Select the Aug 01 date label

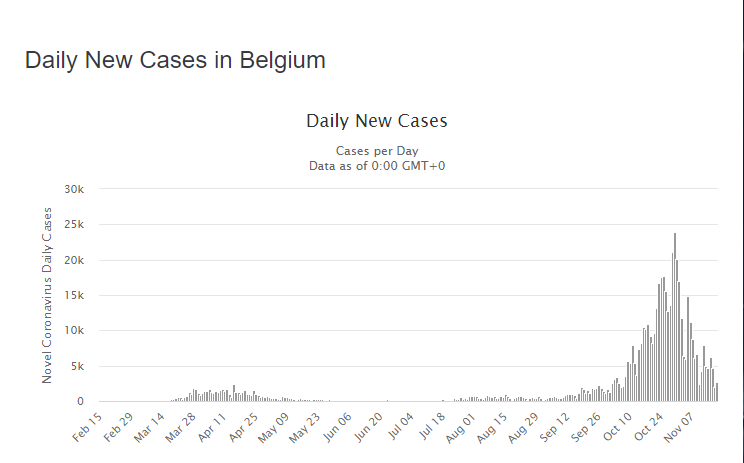[x=463, y=427]
